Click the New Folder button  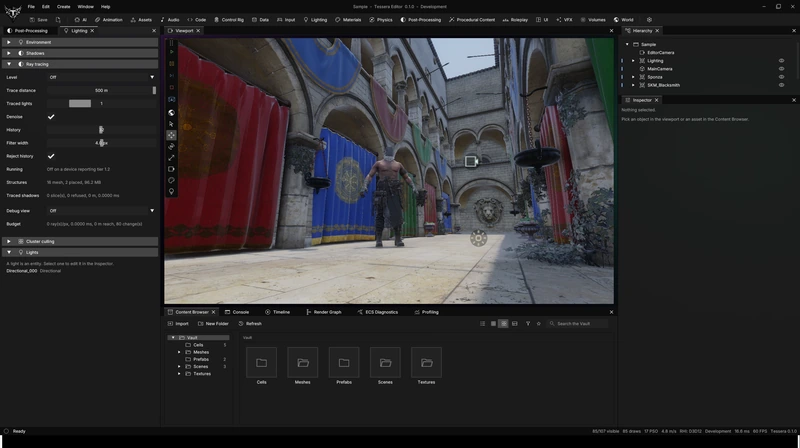tap(213, 323)
